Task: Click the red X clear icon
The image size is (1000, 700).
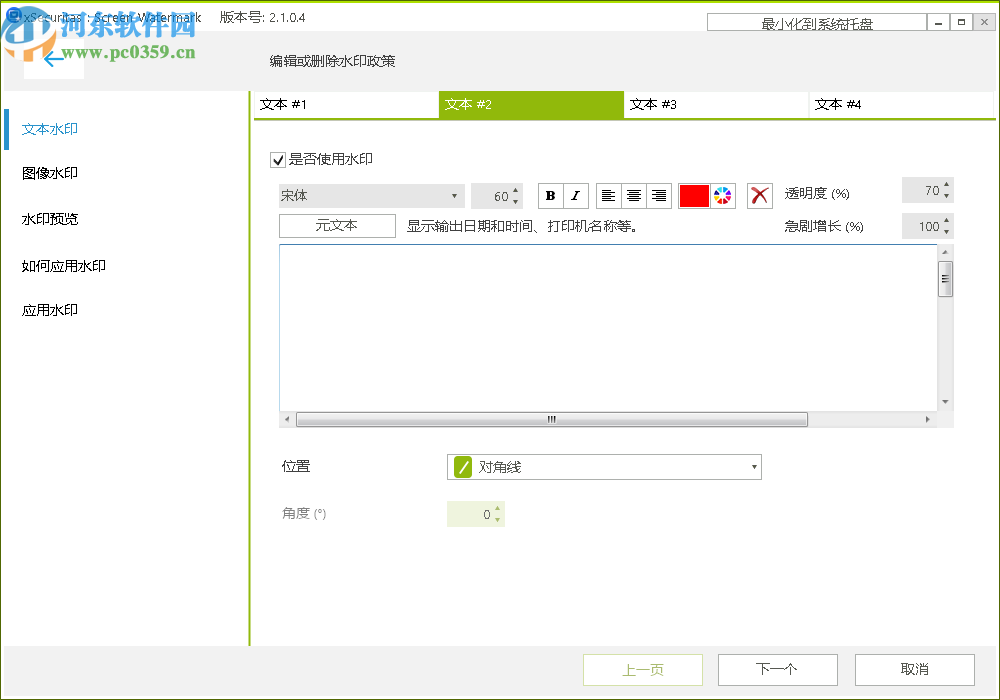Action: (759, 195)
